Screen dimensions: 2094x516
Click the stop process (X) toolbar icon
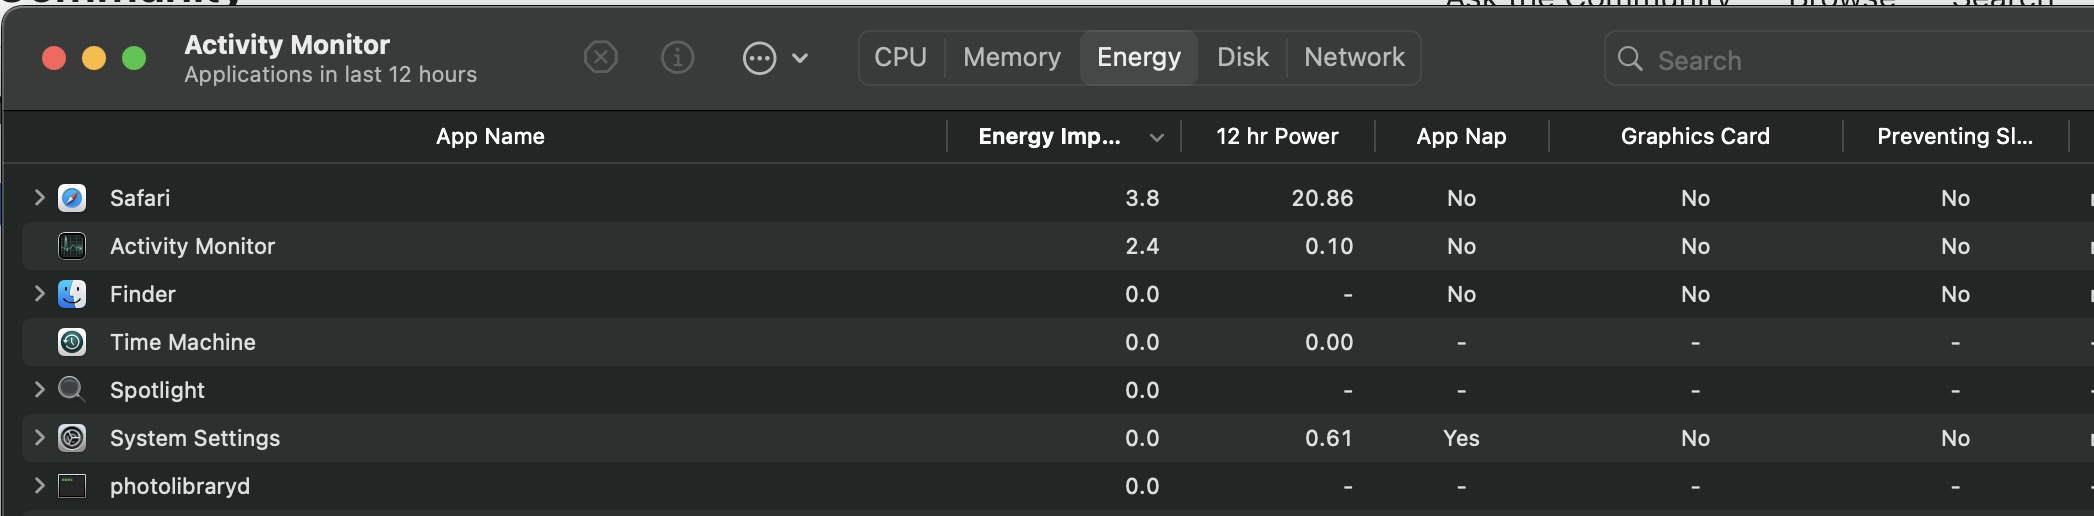(x=600, y=58)
